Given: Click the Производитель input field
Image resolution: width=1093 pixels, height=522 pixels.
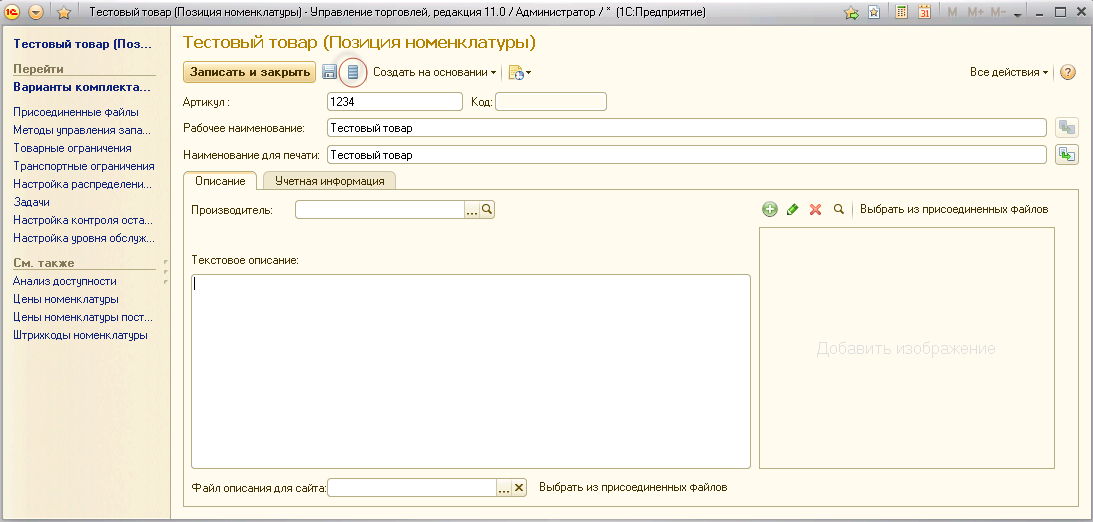Looking at the screenshot, I should [380, 209].
